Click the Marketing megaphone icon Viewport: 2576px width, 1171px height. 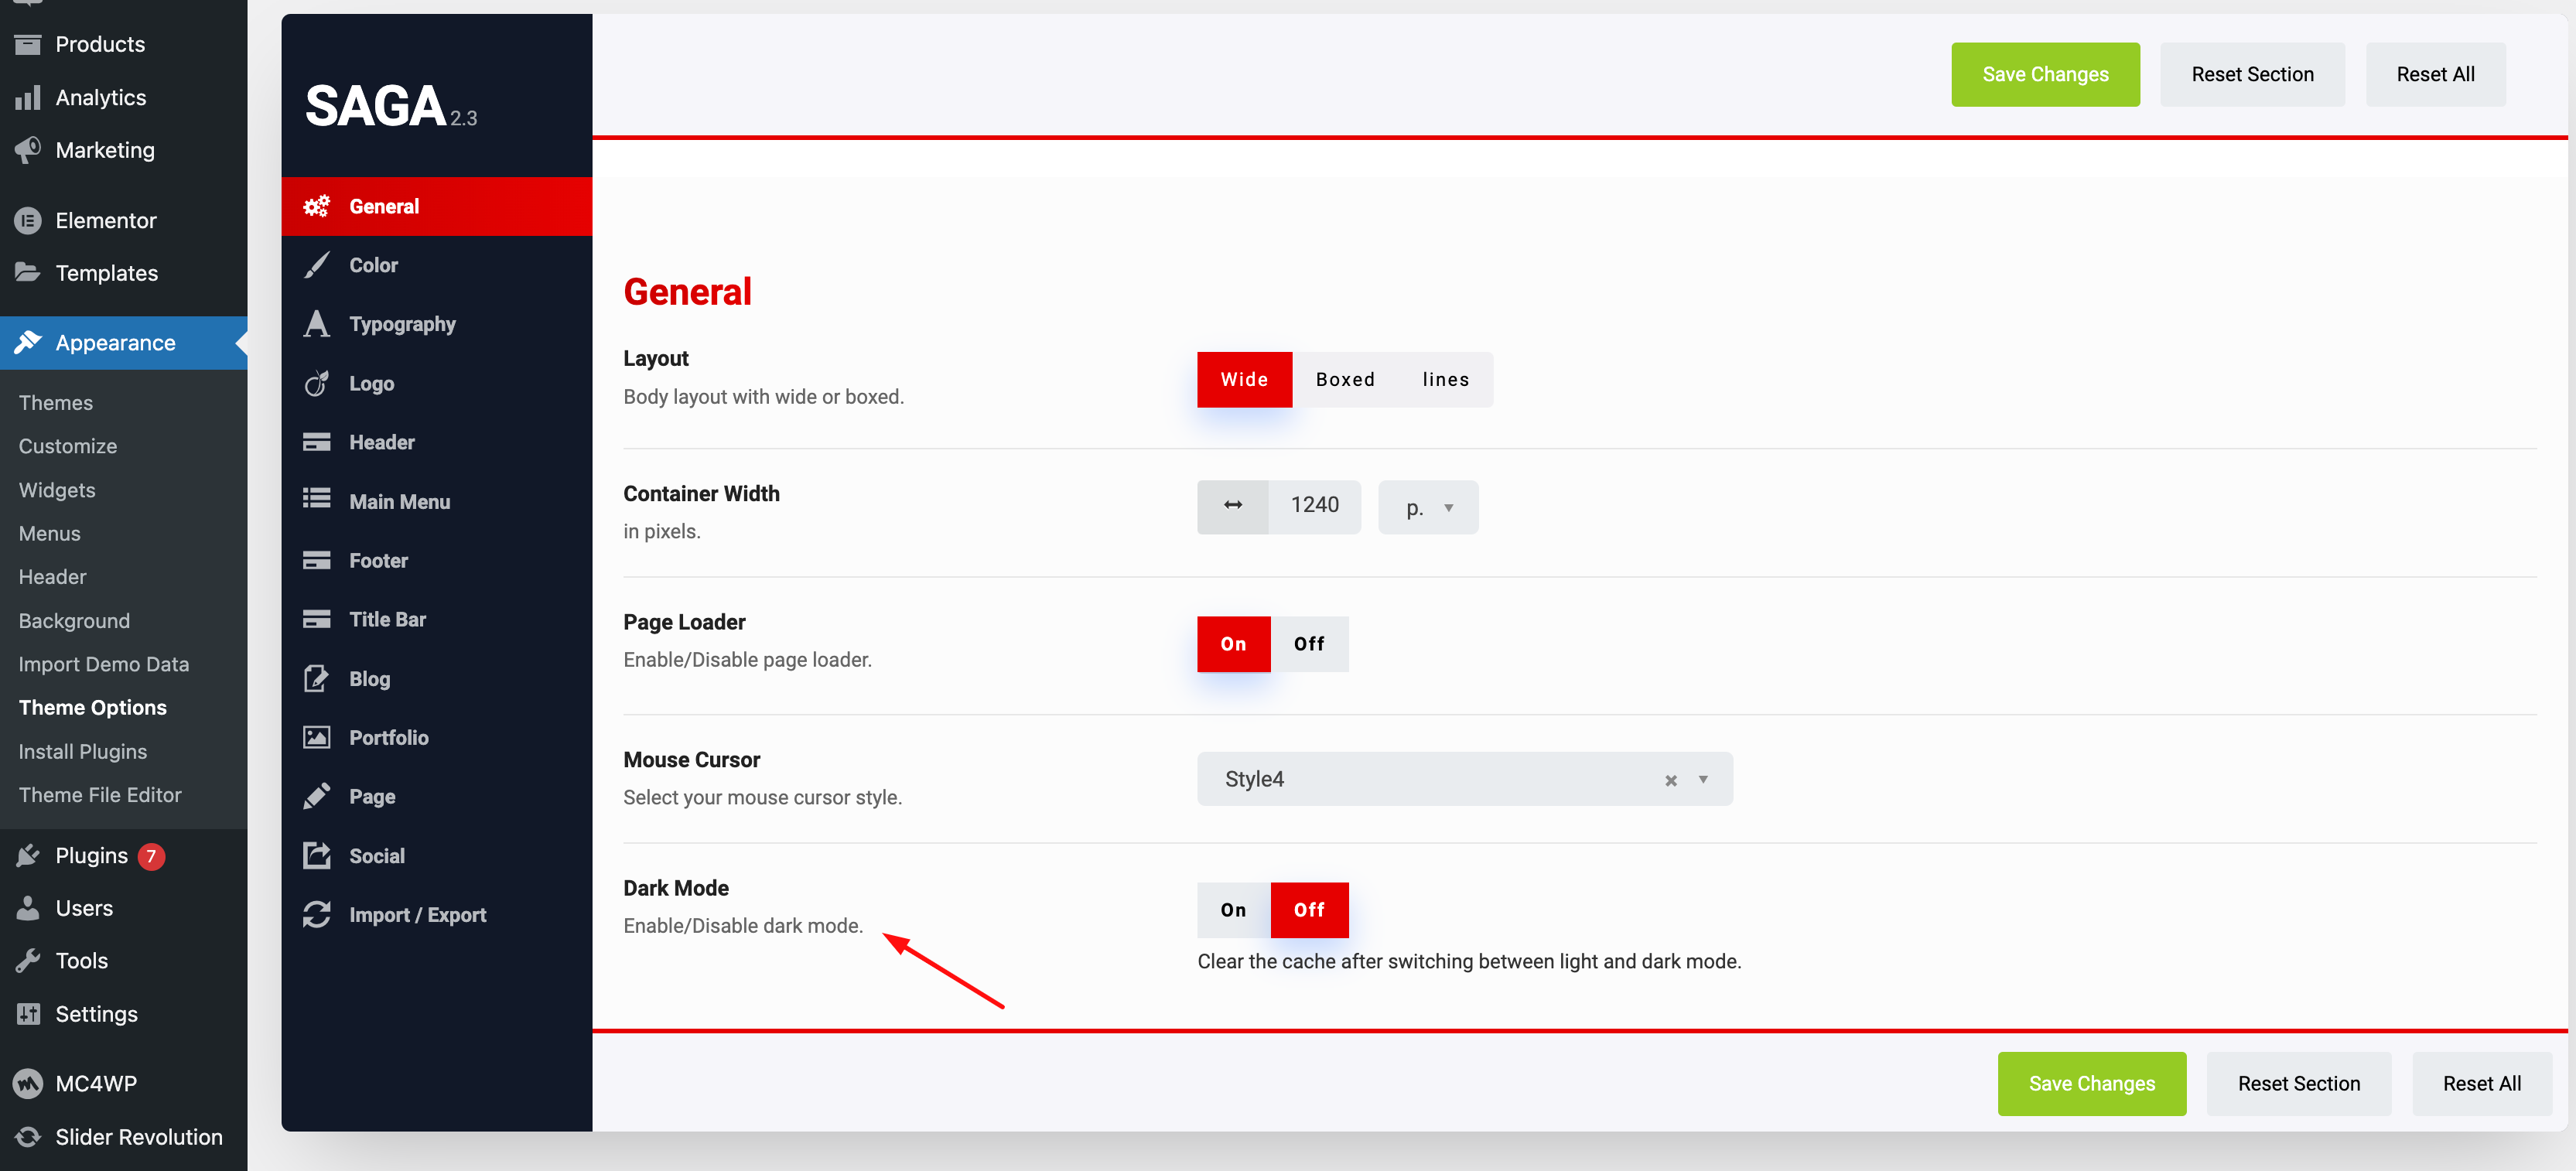(28, 150)
